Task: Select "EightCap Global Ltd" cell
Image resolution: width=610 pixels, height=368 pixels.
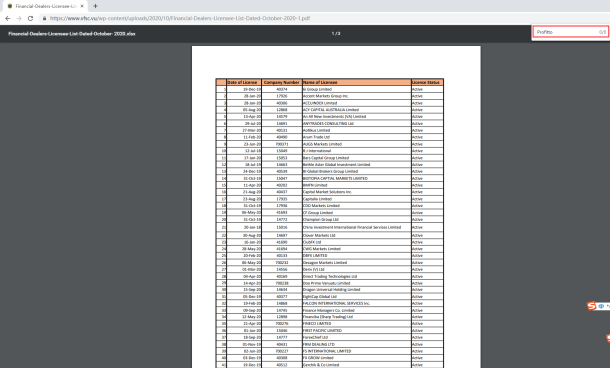Action: coord(357,296)
